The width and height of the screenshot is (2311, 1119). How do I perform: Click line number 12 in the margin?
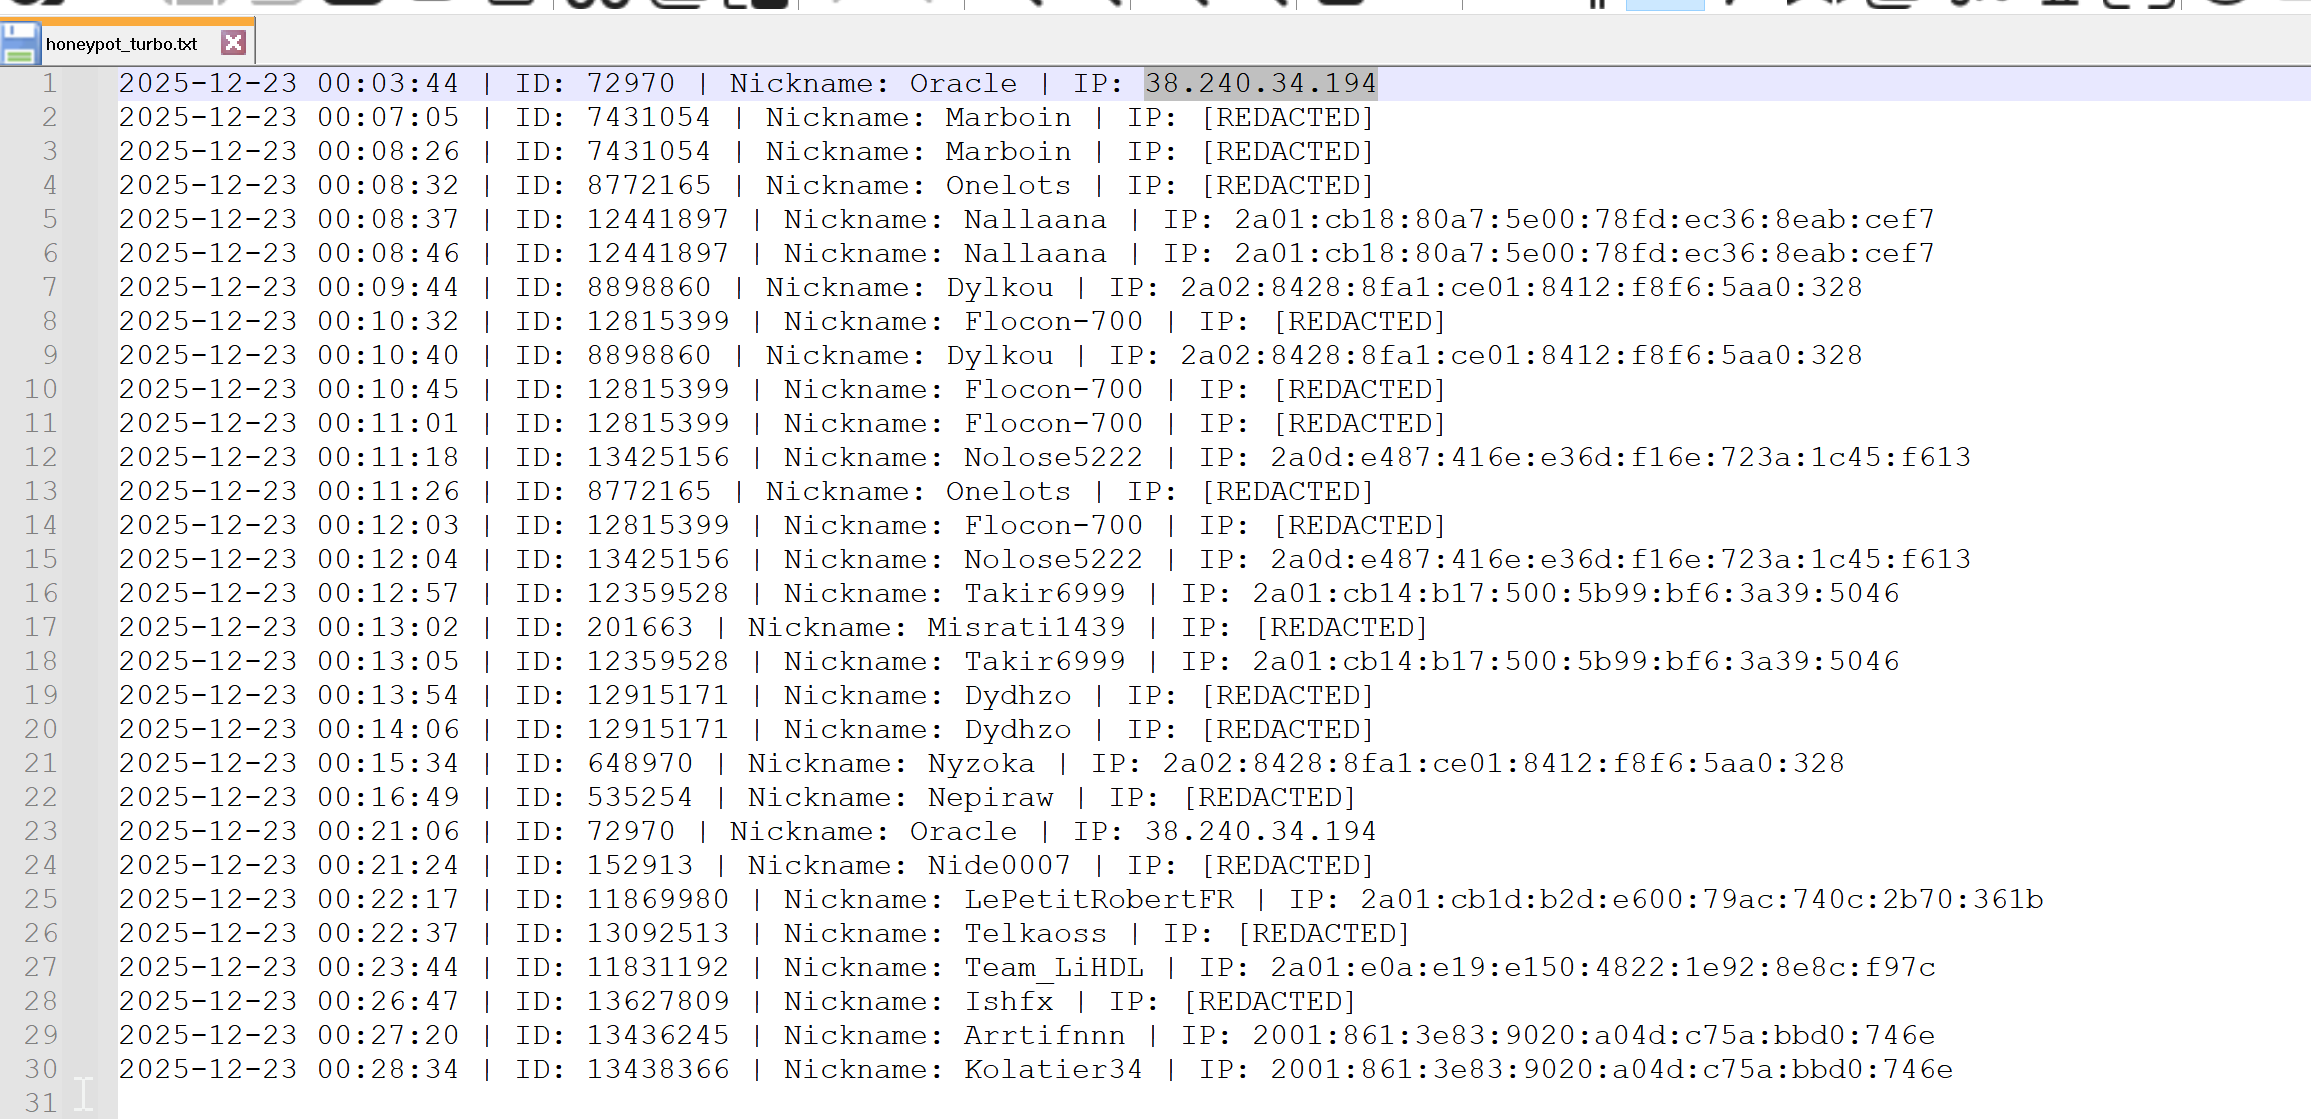(x=42, y=458)
